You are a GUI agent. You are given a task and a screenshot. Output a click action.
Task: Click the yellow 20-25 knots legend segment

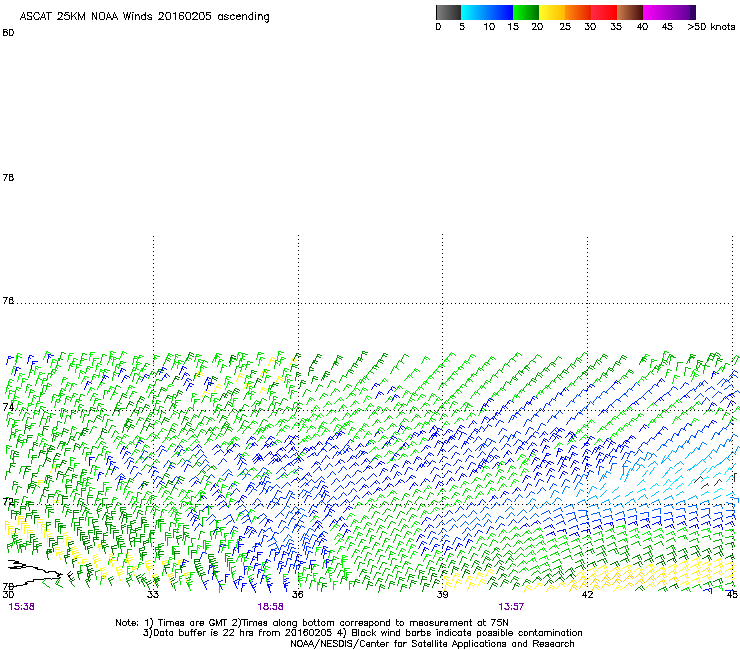552,12
